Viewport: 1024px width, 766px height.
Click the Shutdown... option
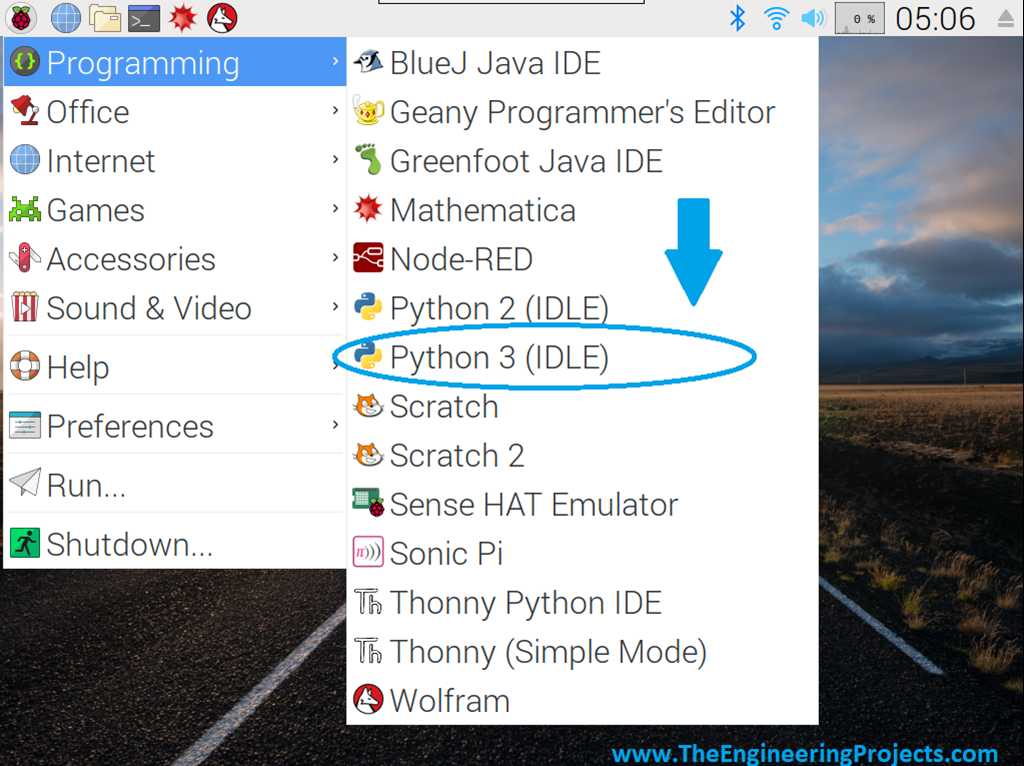(x=129, y=544)
